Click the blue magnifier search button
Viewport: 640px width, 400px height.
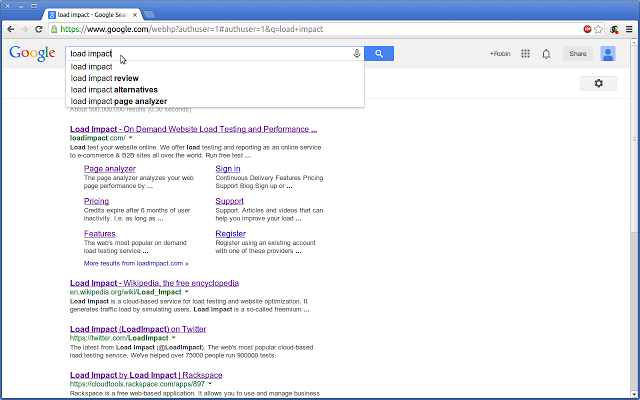coord(379,53)
